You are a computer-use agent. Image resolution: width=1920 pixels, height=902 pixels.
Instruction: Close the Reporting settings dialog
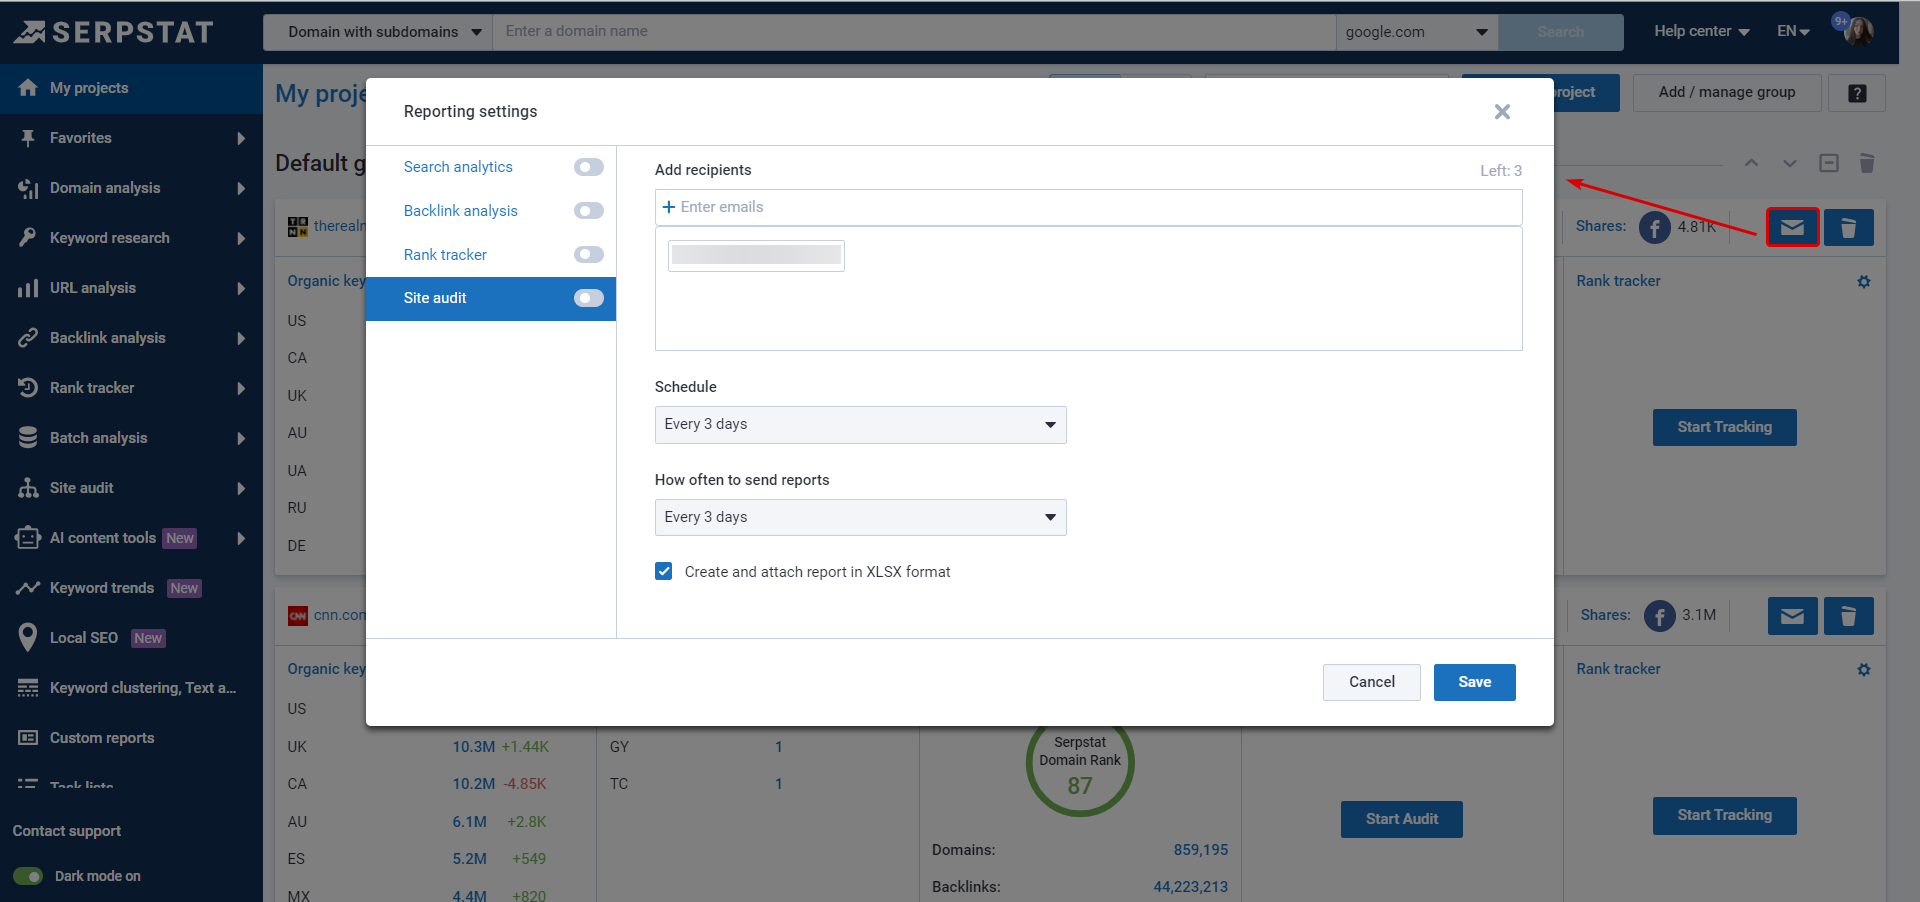coord(1501,112)
